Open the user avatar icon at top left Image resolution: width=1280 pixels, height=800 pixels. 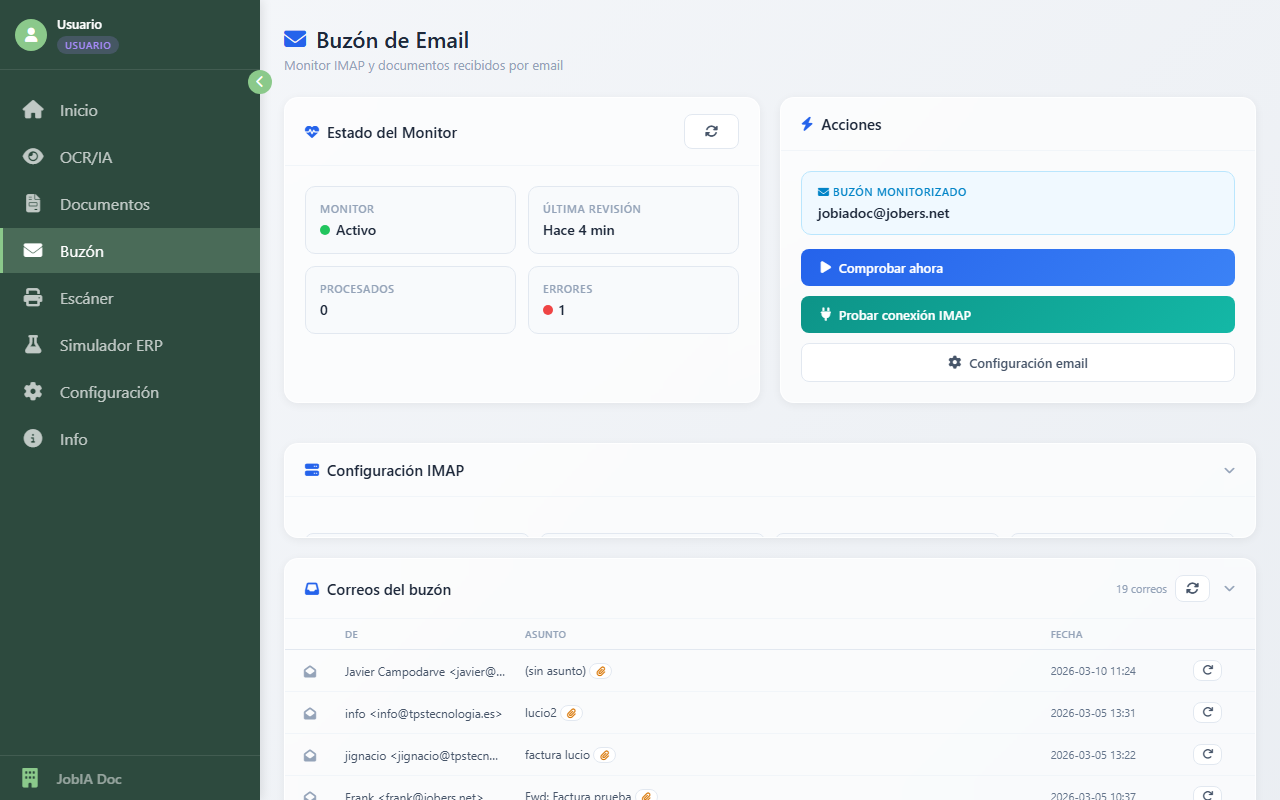[30, 35]
